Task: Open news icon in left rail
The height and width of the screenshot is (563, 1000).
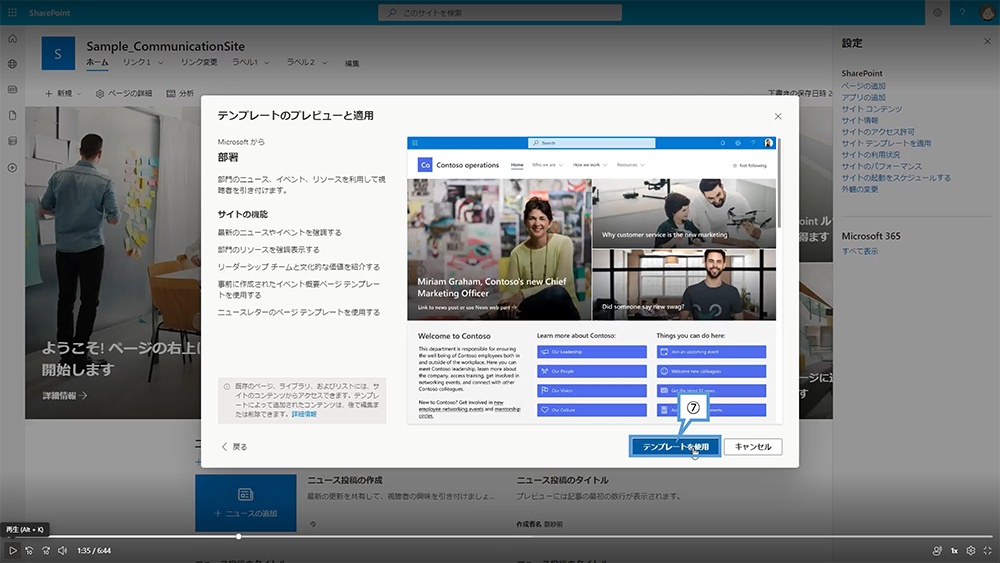Action: pyautogui.click(x=12, y=89)
